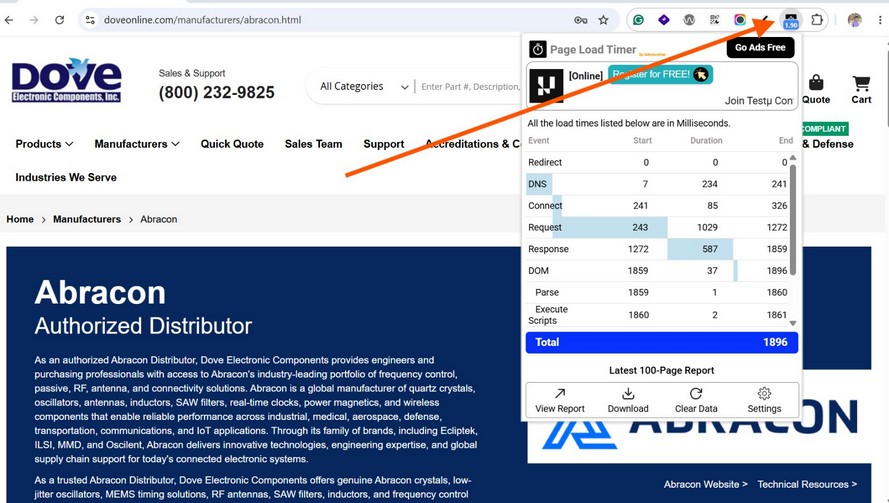Bookmark this page with the star icon
The image size is (889, 503).
pyautogui.click(x=603, y=20)
